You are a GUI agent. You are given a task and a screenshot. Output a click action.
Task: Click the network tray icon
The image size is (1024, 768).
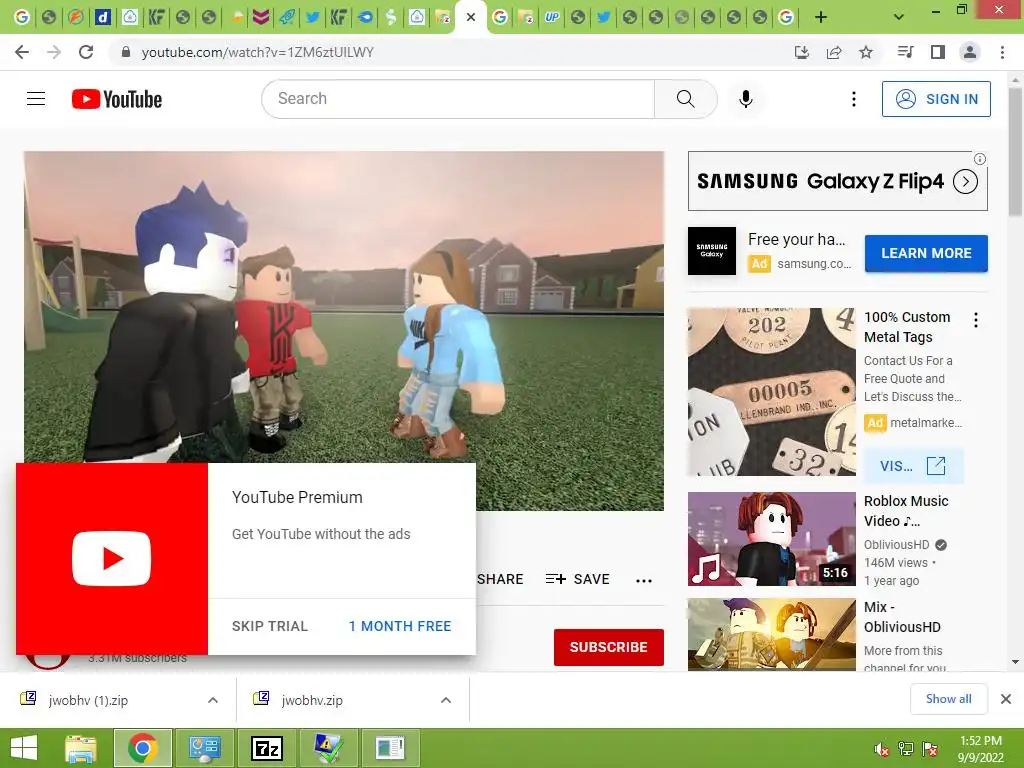(906, 749)
